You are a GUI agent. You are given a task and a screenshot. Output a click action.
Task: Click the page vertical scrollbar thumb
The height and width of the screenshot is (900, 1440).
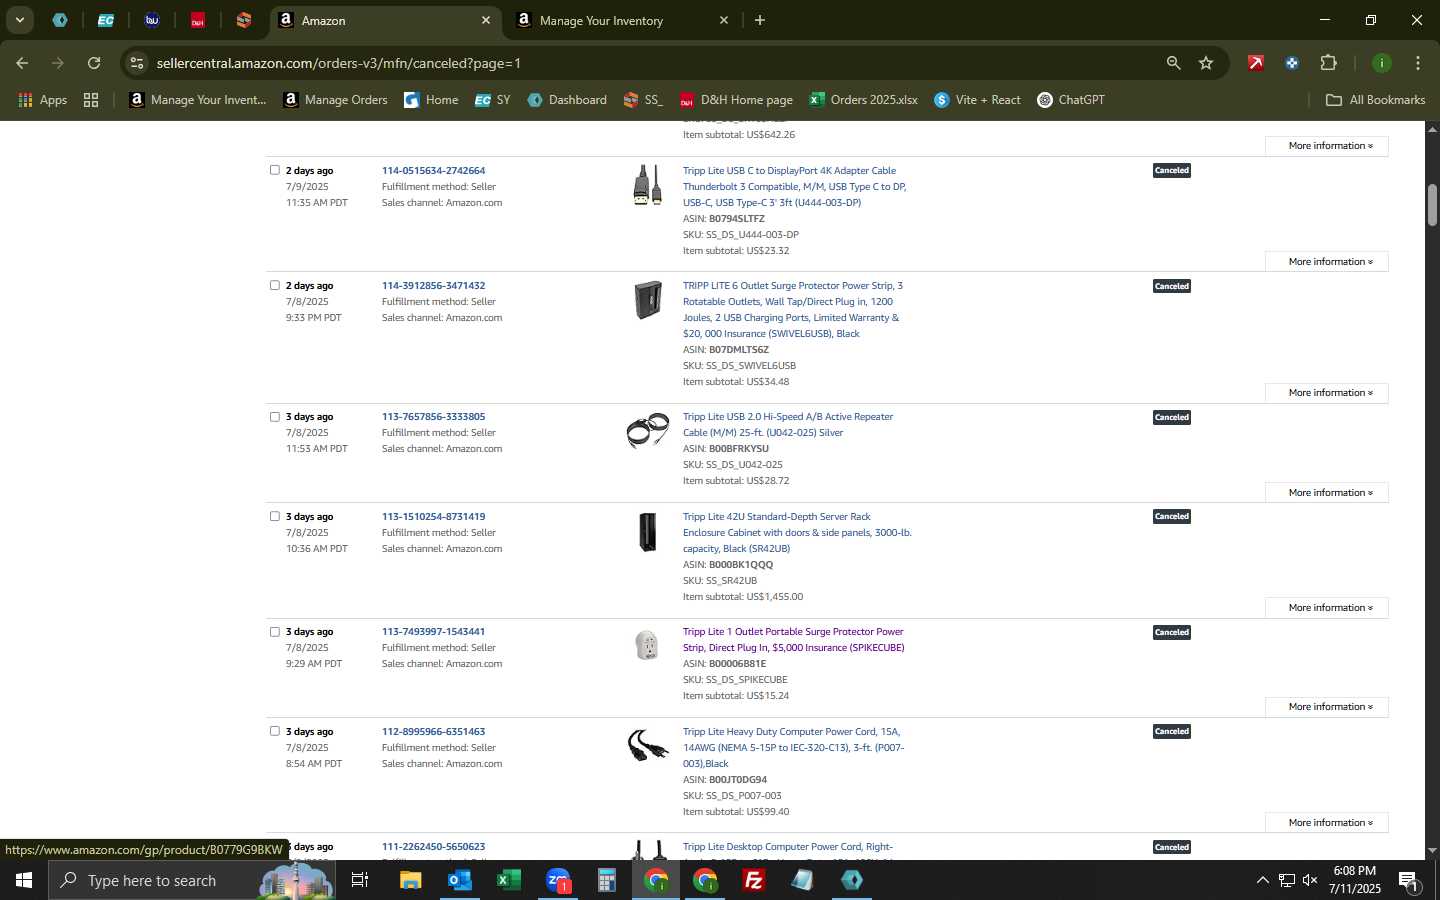(x=1432, y=205)
